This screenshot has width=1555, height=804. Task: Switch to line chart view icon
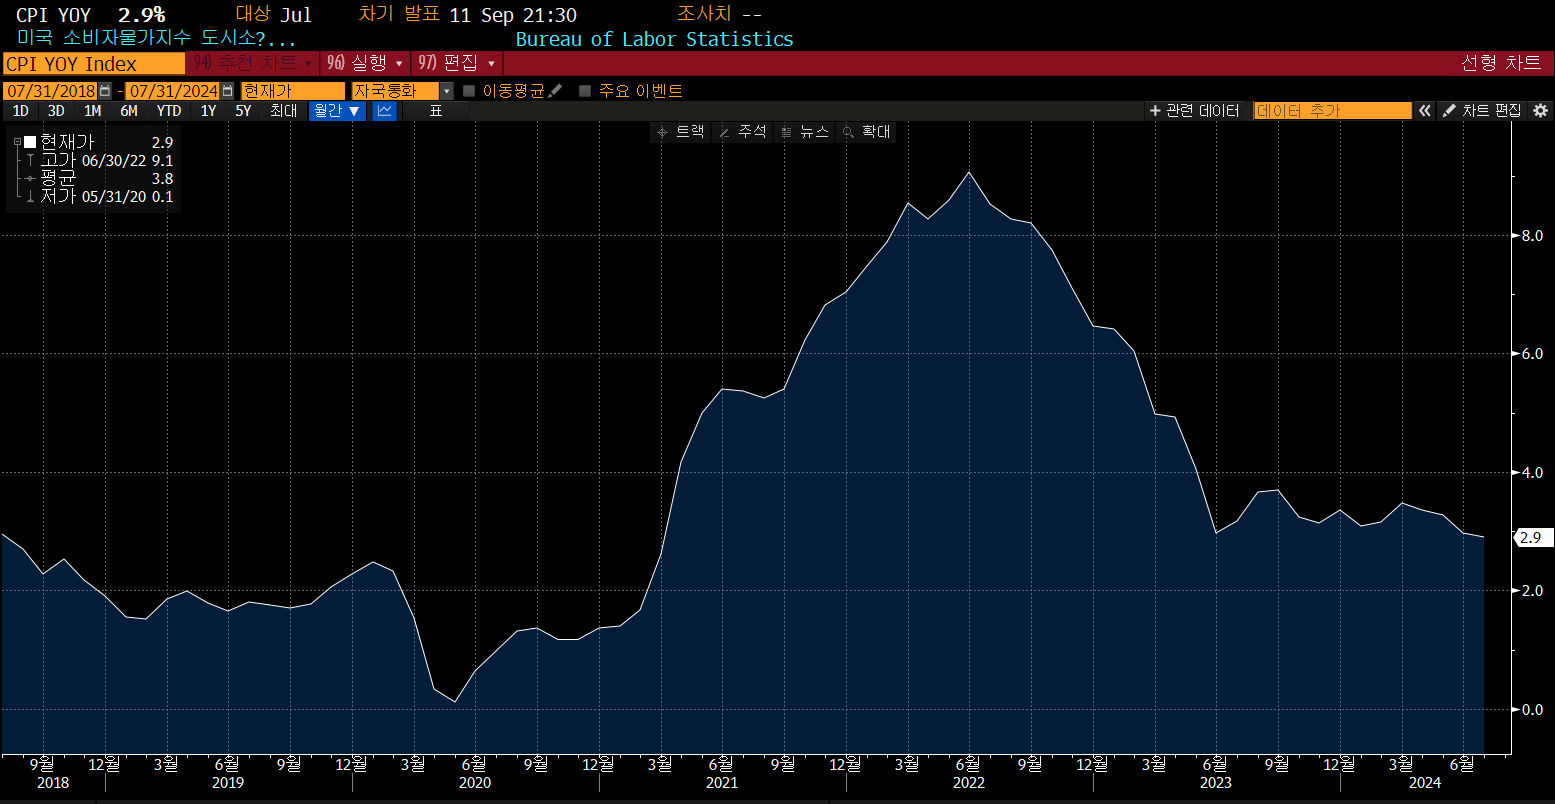384,111
